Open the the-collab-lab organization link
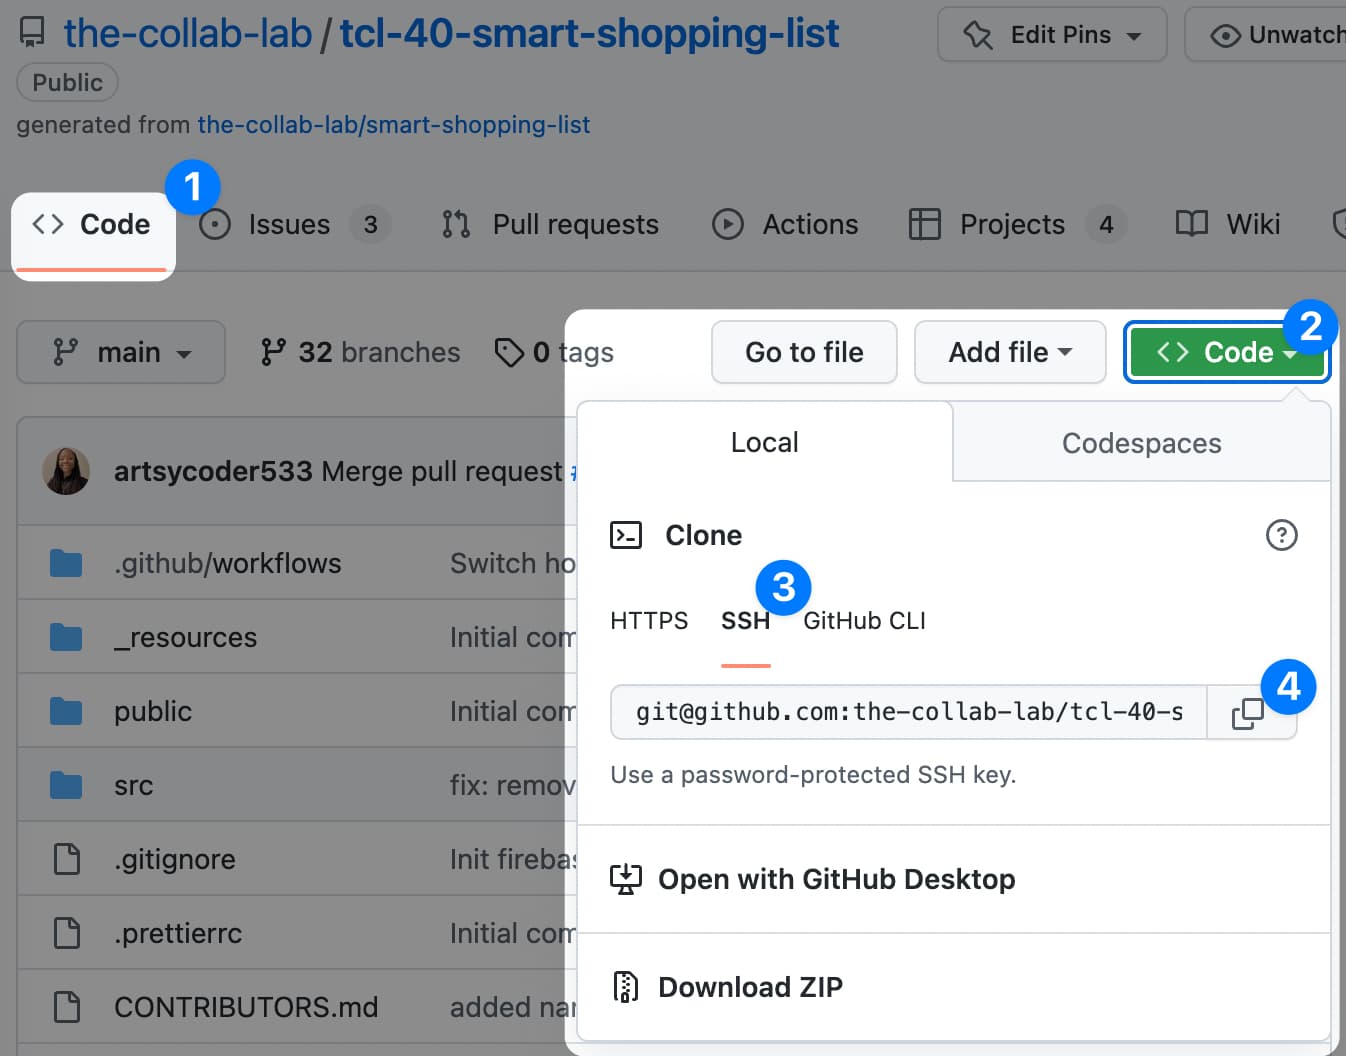The image size is (1346, 1056). click(188, 33)
